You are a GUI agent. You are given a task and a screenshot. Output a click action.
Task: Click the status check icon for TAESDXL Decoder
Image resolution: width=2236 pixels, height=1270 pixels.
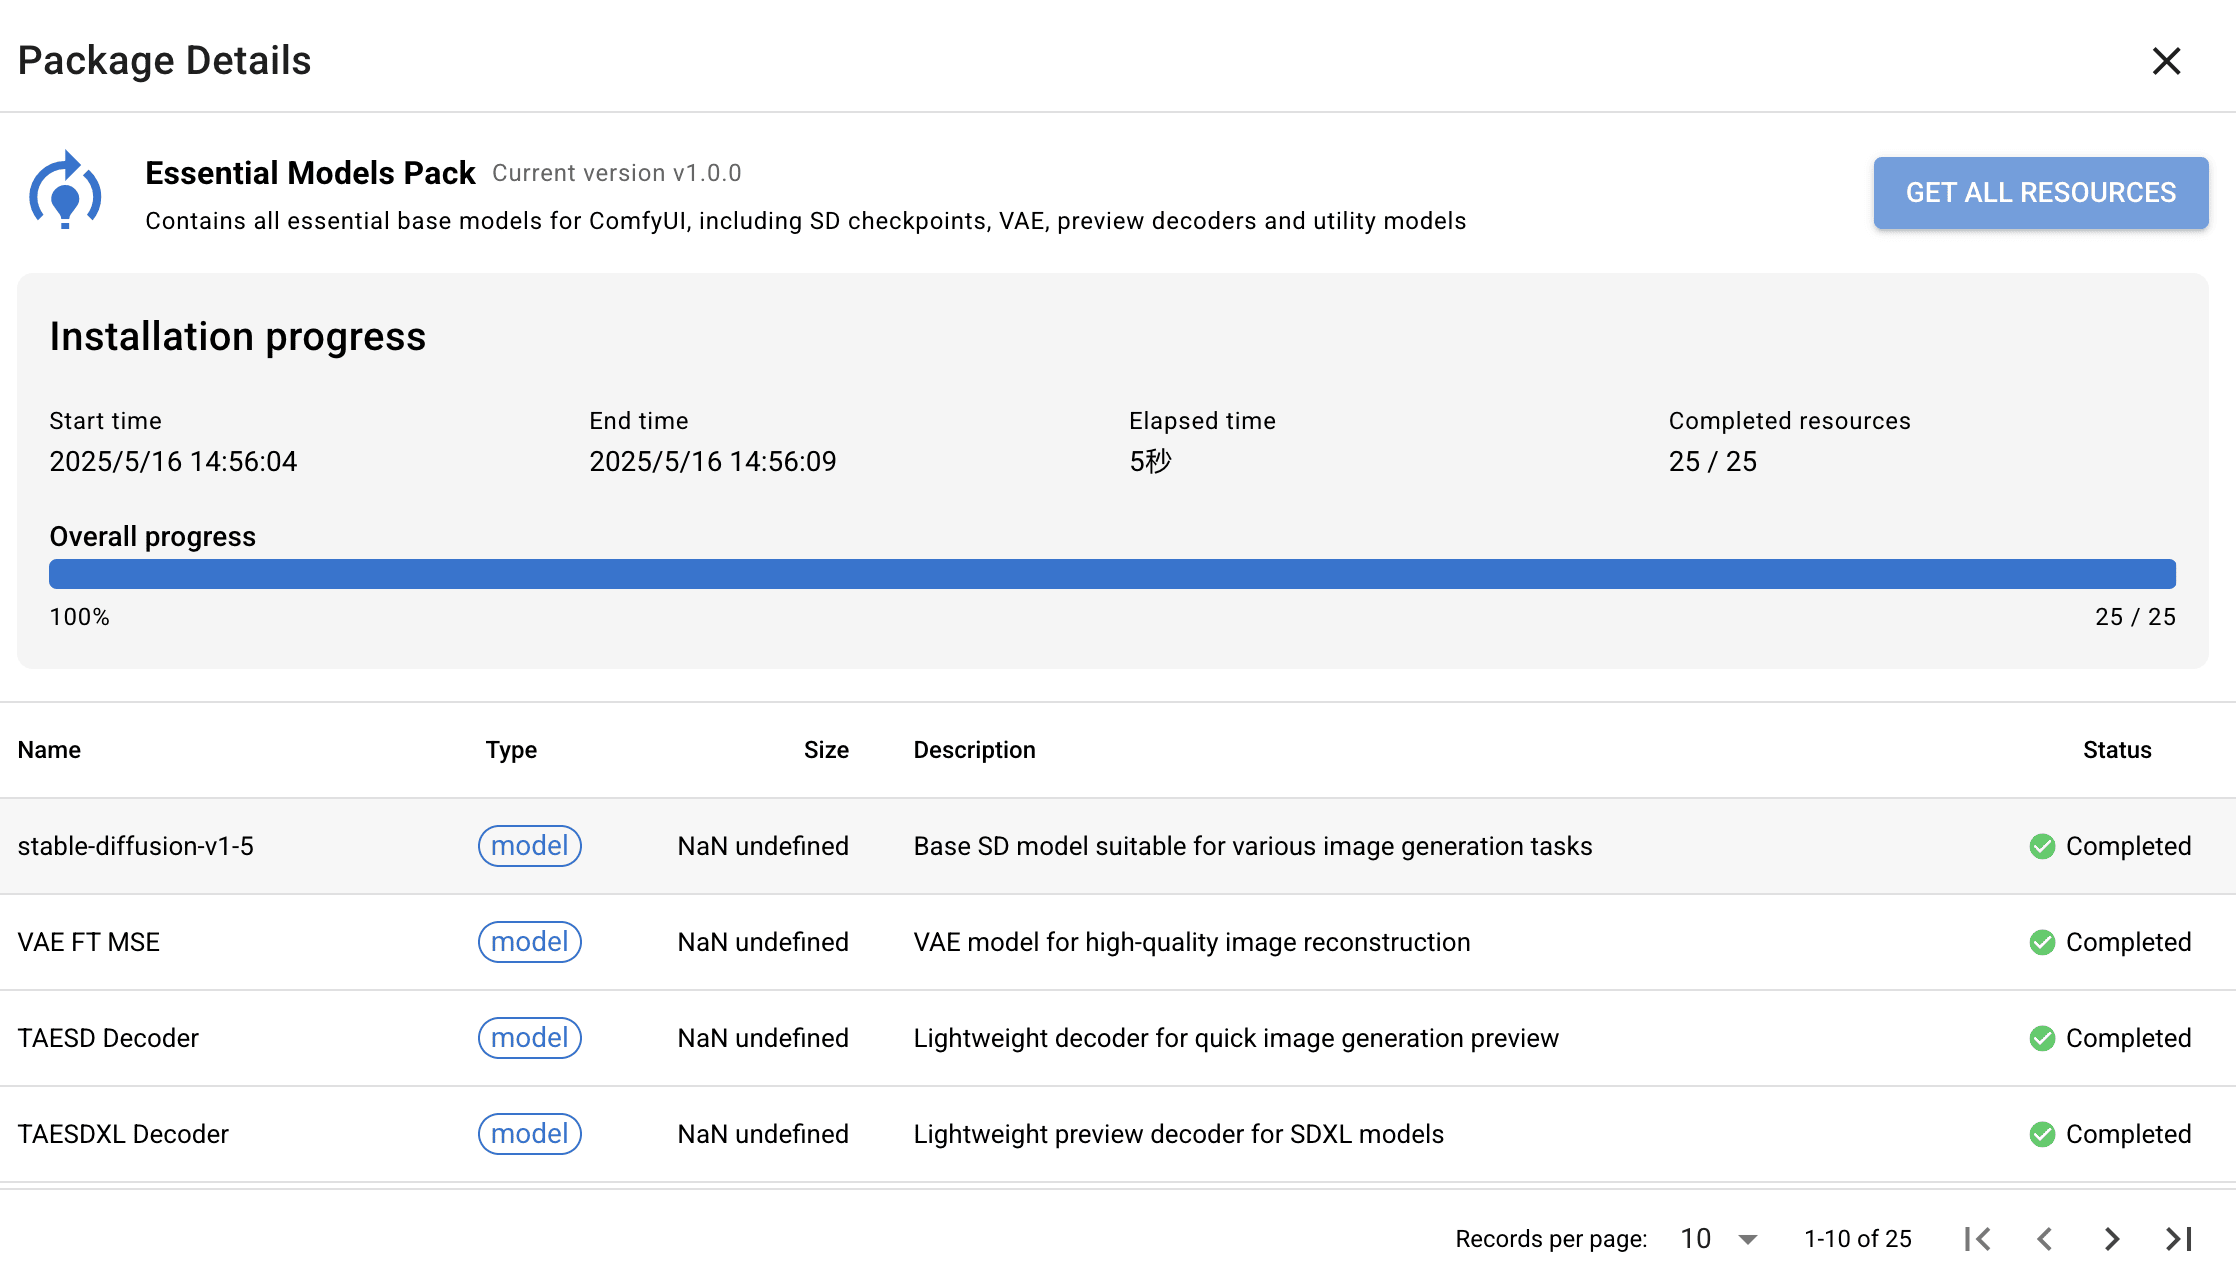(2042, 1134)
